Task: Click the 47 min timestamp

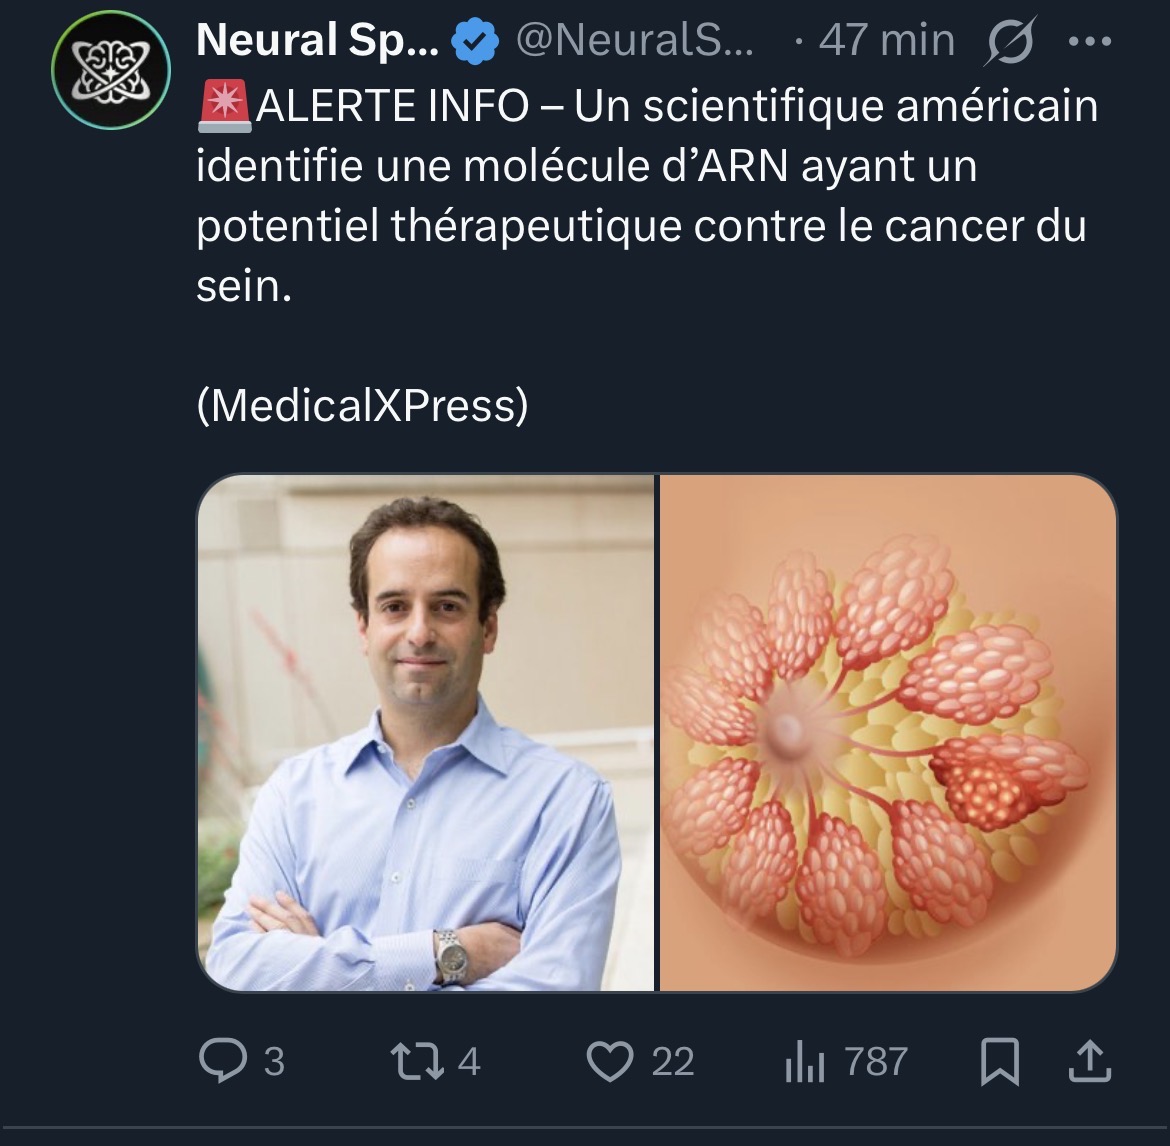Action: [886, 41]
